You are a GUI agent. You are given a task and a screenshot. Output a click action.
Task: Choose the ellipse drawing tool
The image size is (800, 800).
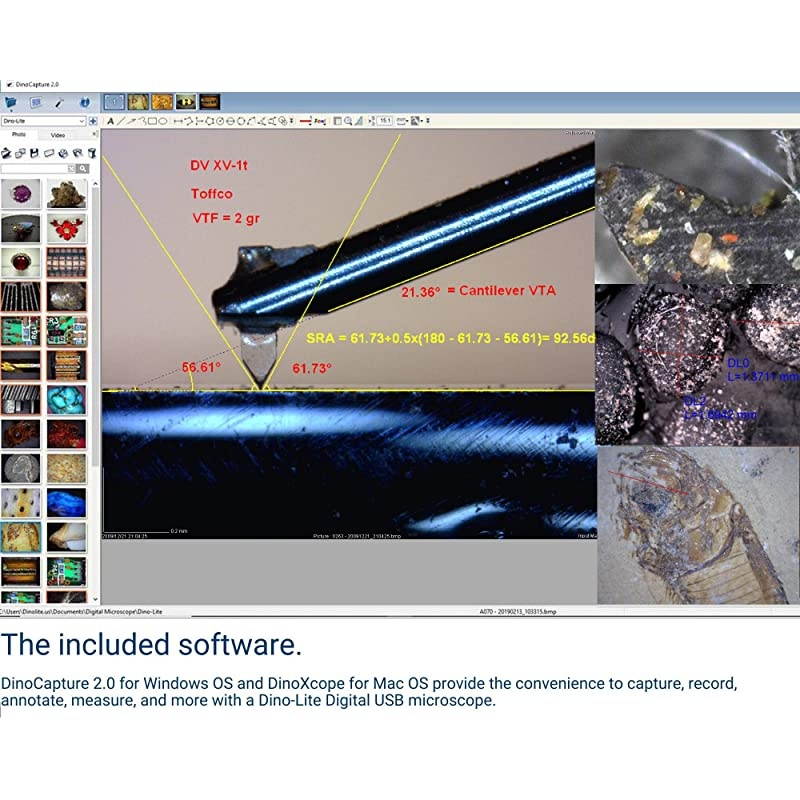click(x=163, y=121)
